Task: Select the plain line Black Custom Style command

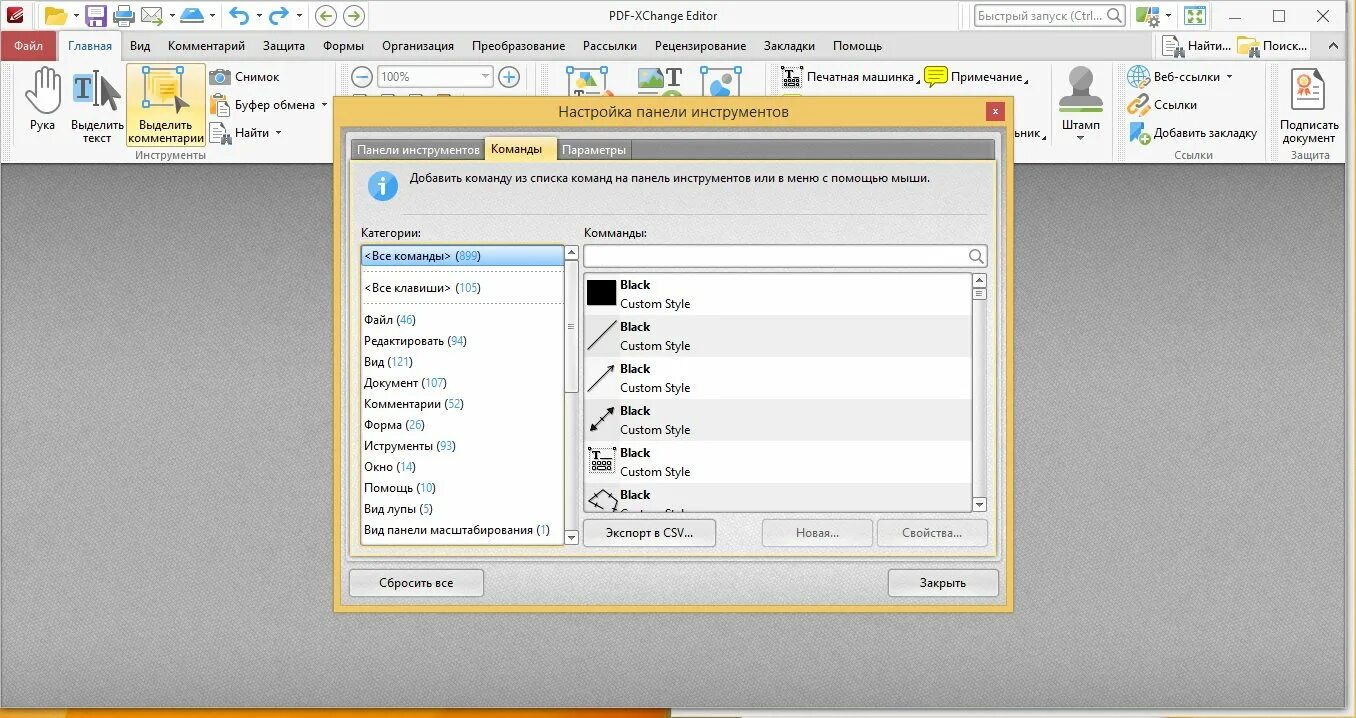Action: pyautogui.click(x=777, y=336)
